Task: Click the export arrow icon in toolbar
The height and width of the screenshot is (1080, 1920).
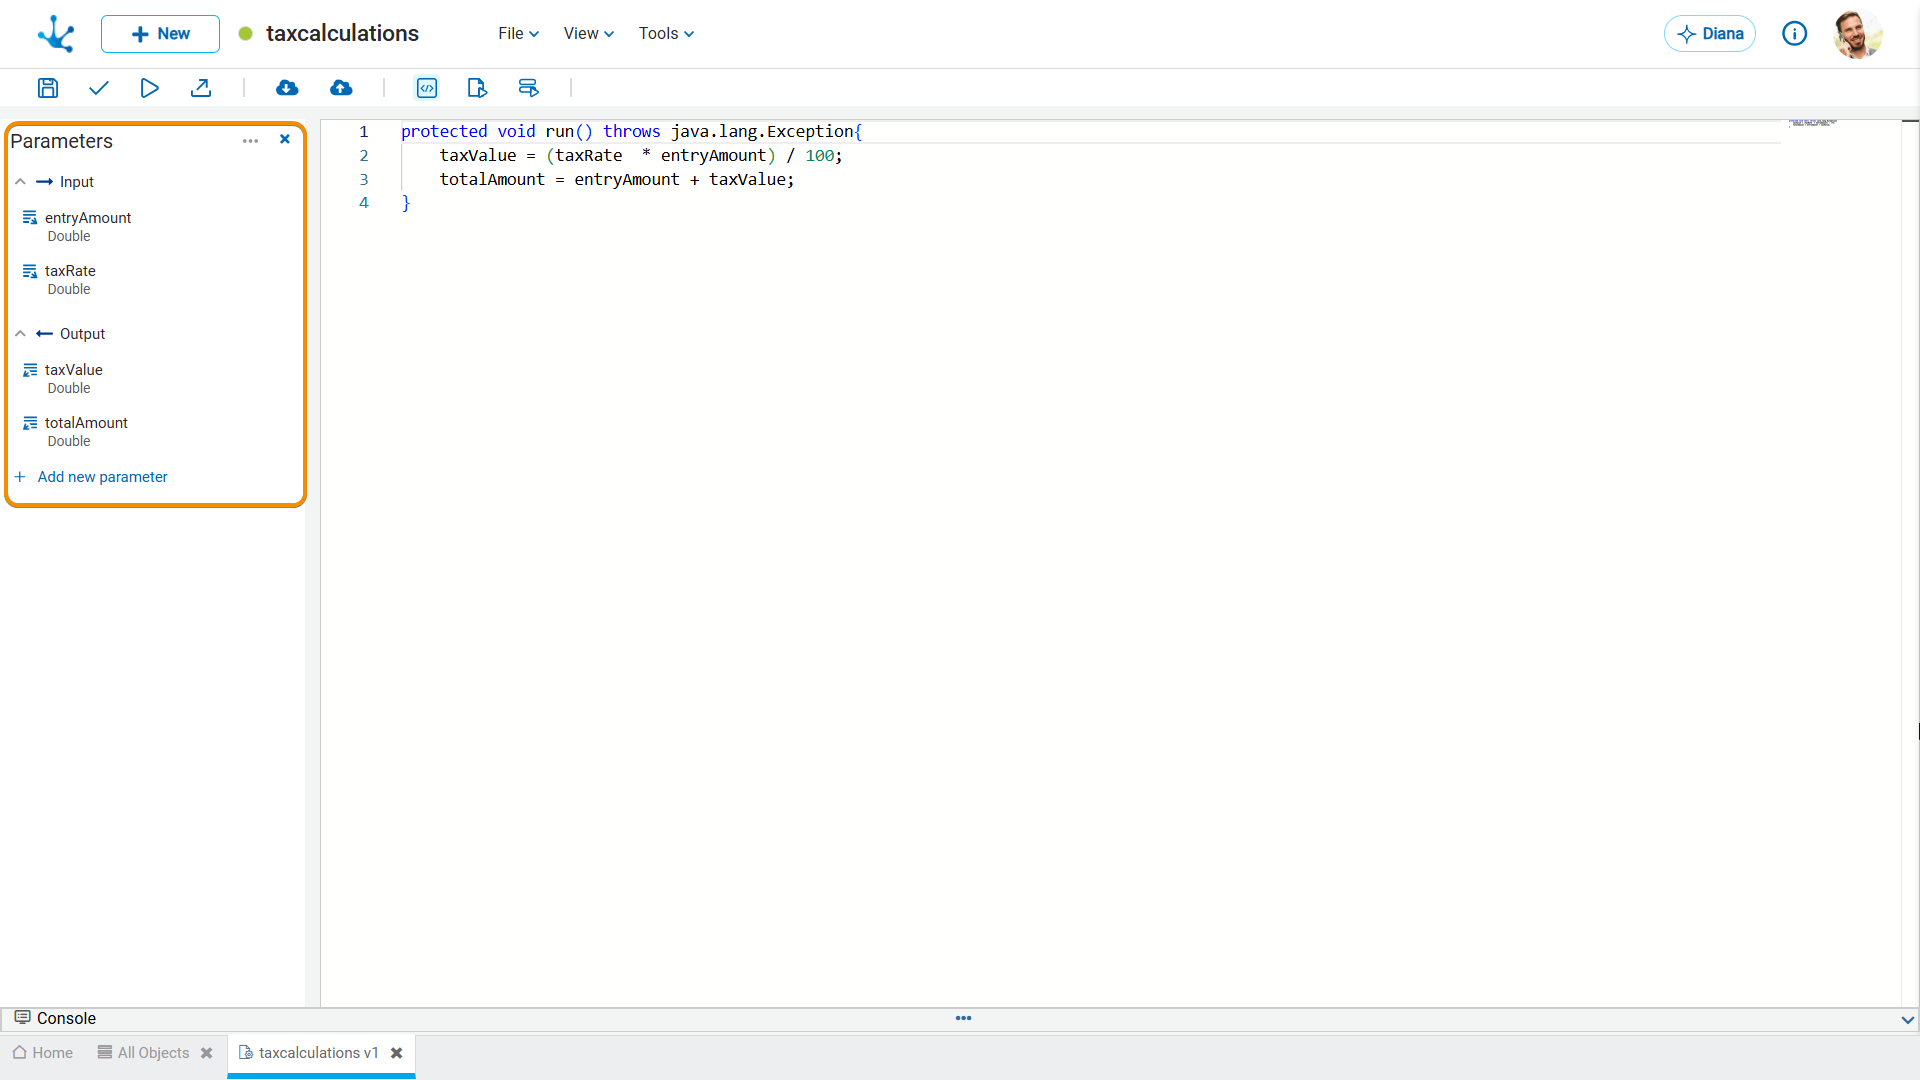Action: 201,88
